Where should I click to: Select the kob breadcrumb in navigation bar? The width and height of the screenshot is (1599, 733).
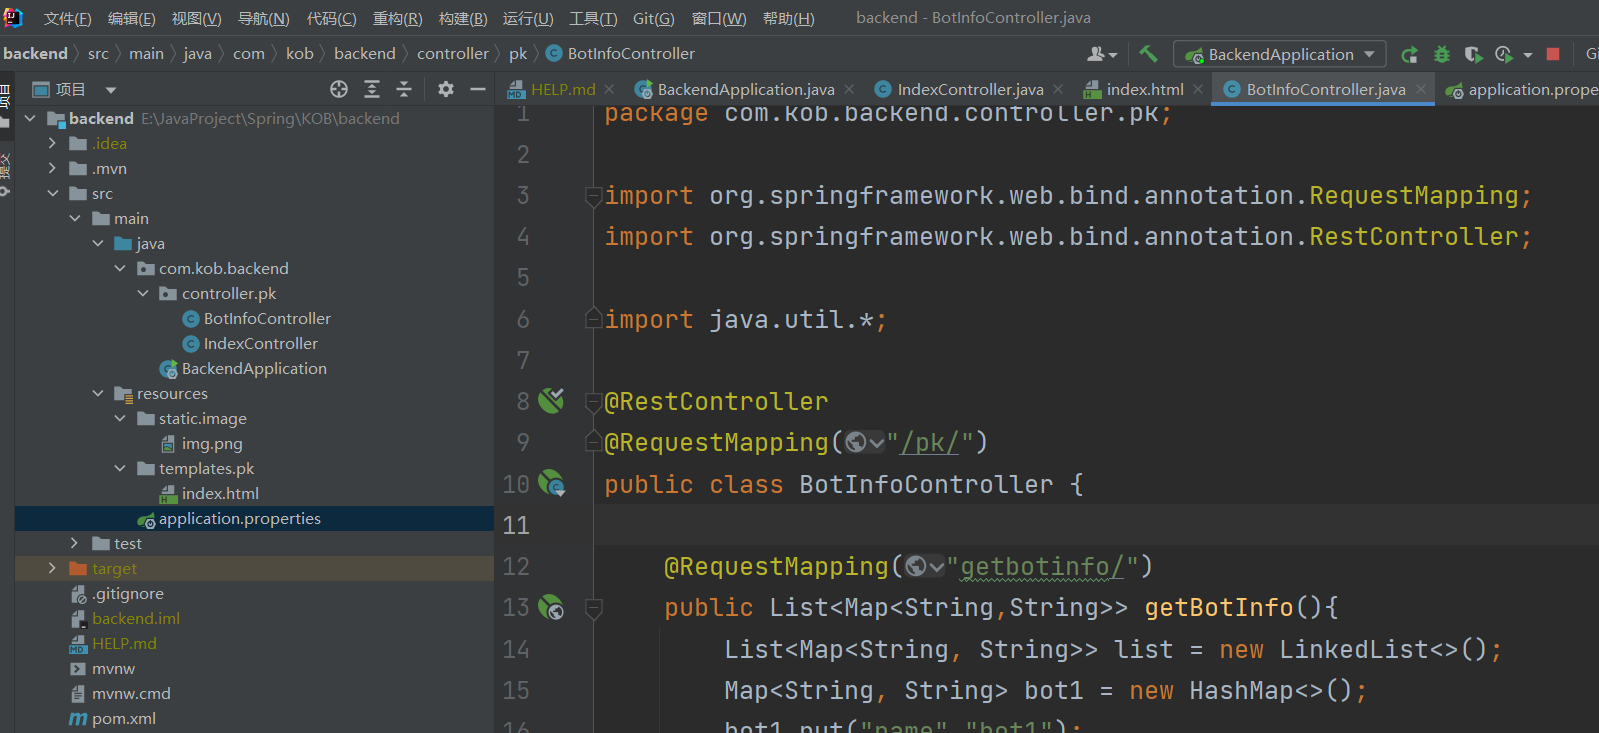pyautogui.click(x=299, y=54)
